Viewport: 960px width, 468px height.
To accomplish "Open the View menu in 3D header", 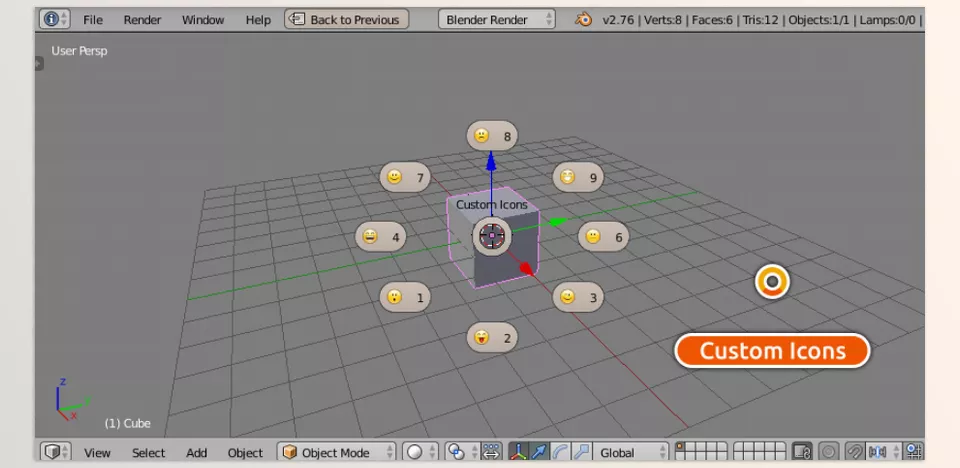I will (97, 453).
